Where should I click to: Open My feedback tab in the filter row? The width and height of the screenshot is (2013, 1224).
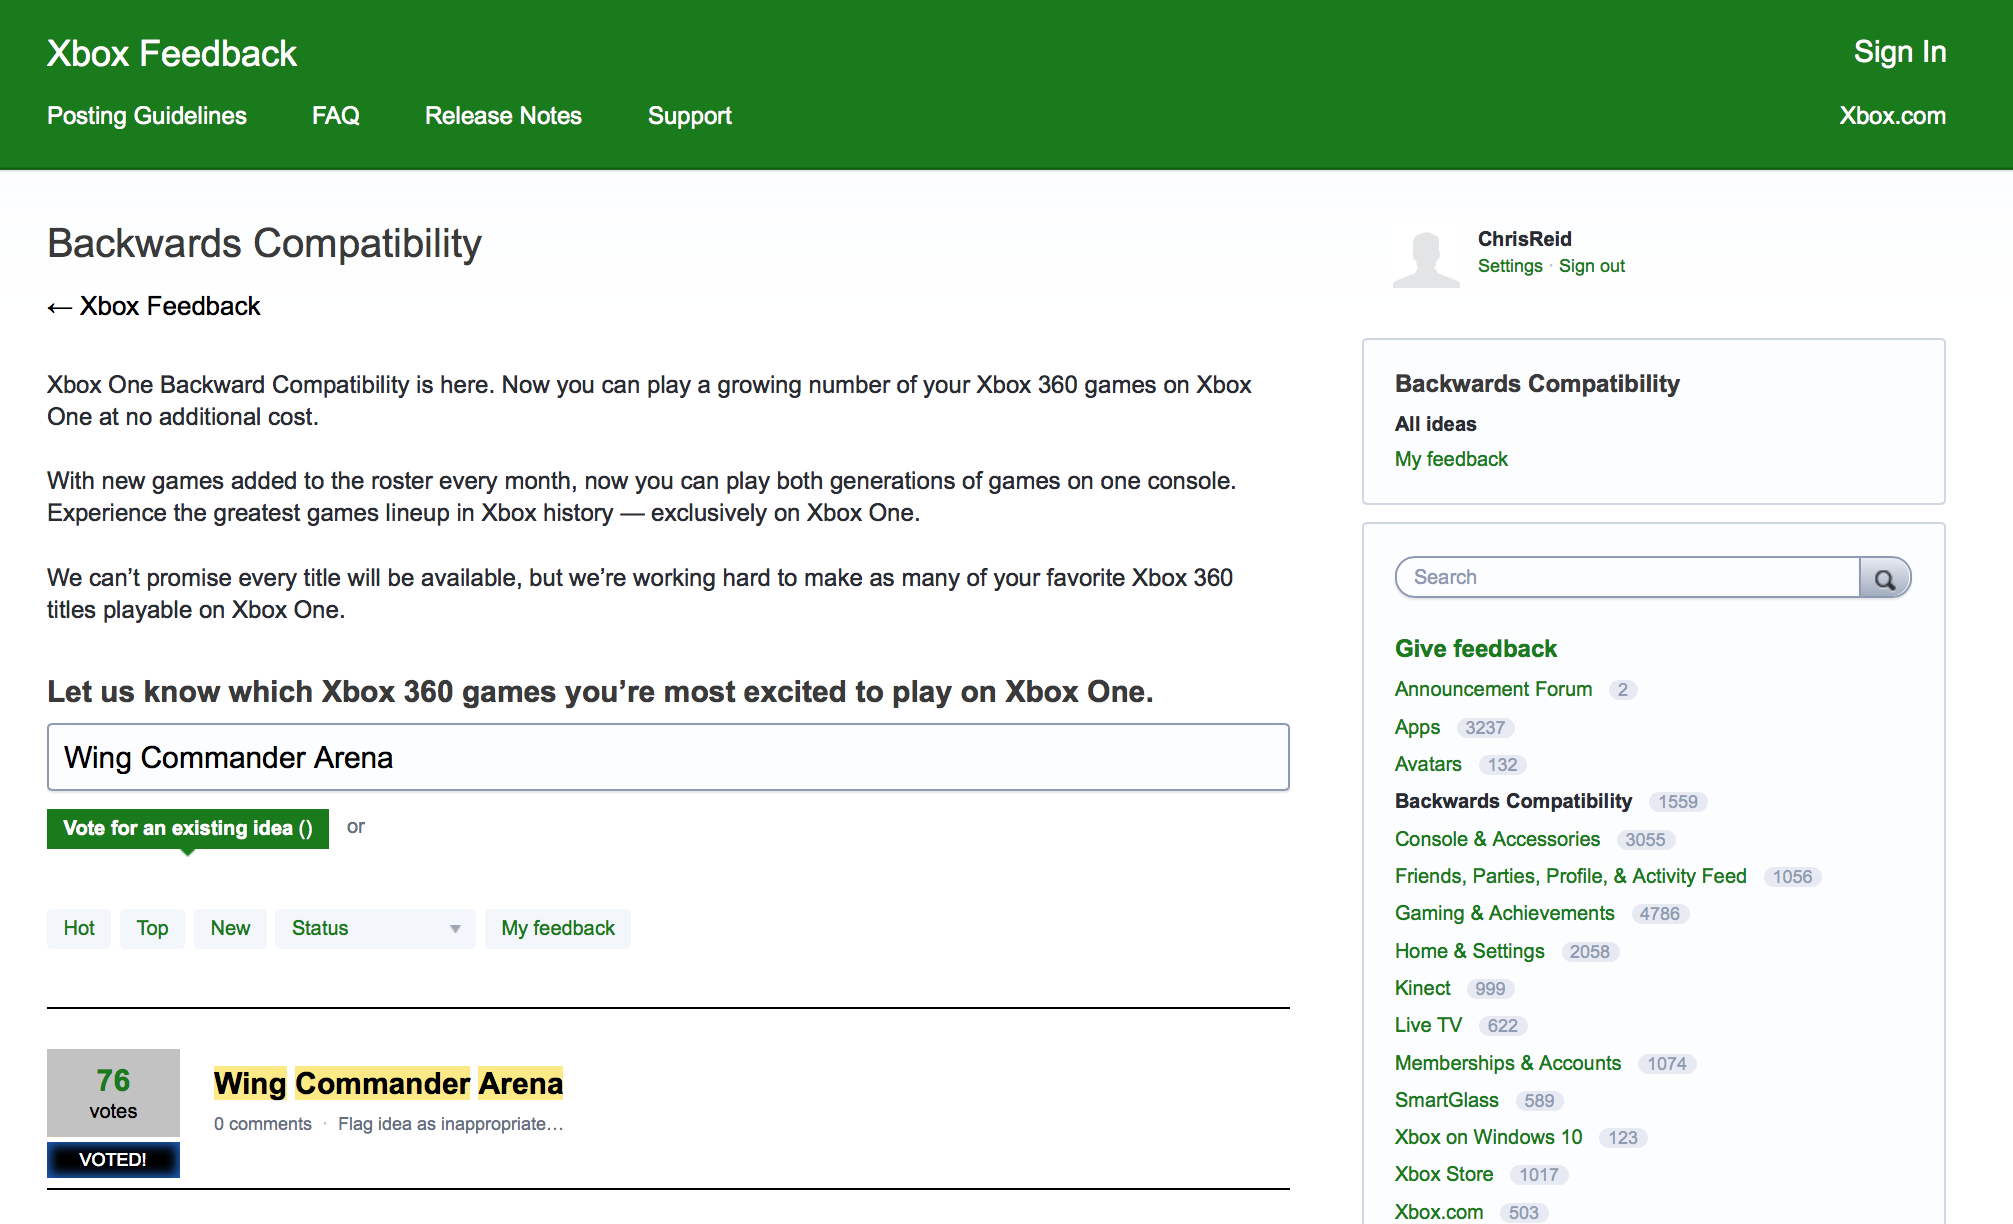[557, 928]
